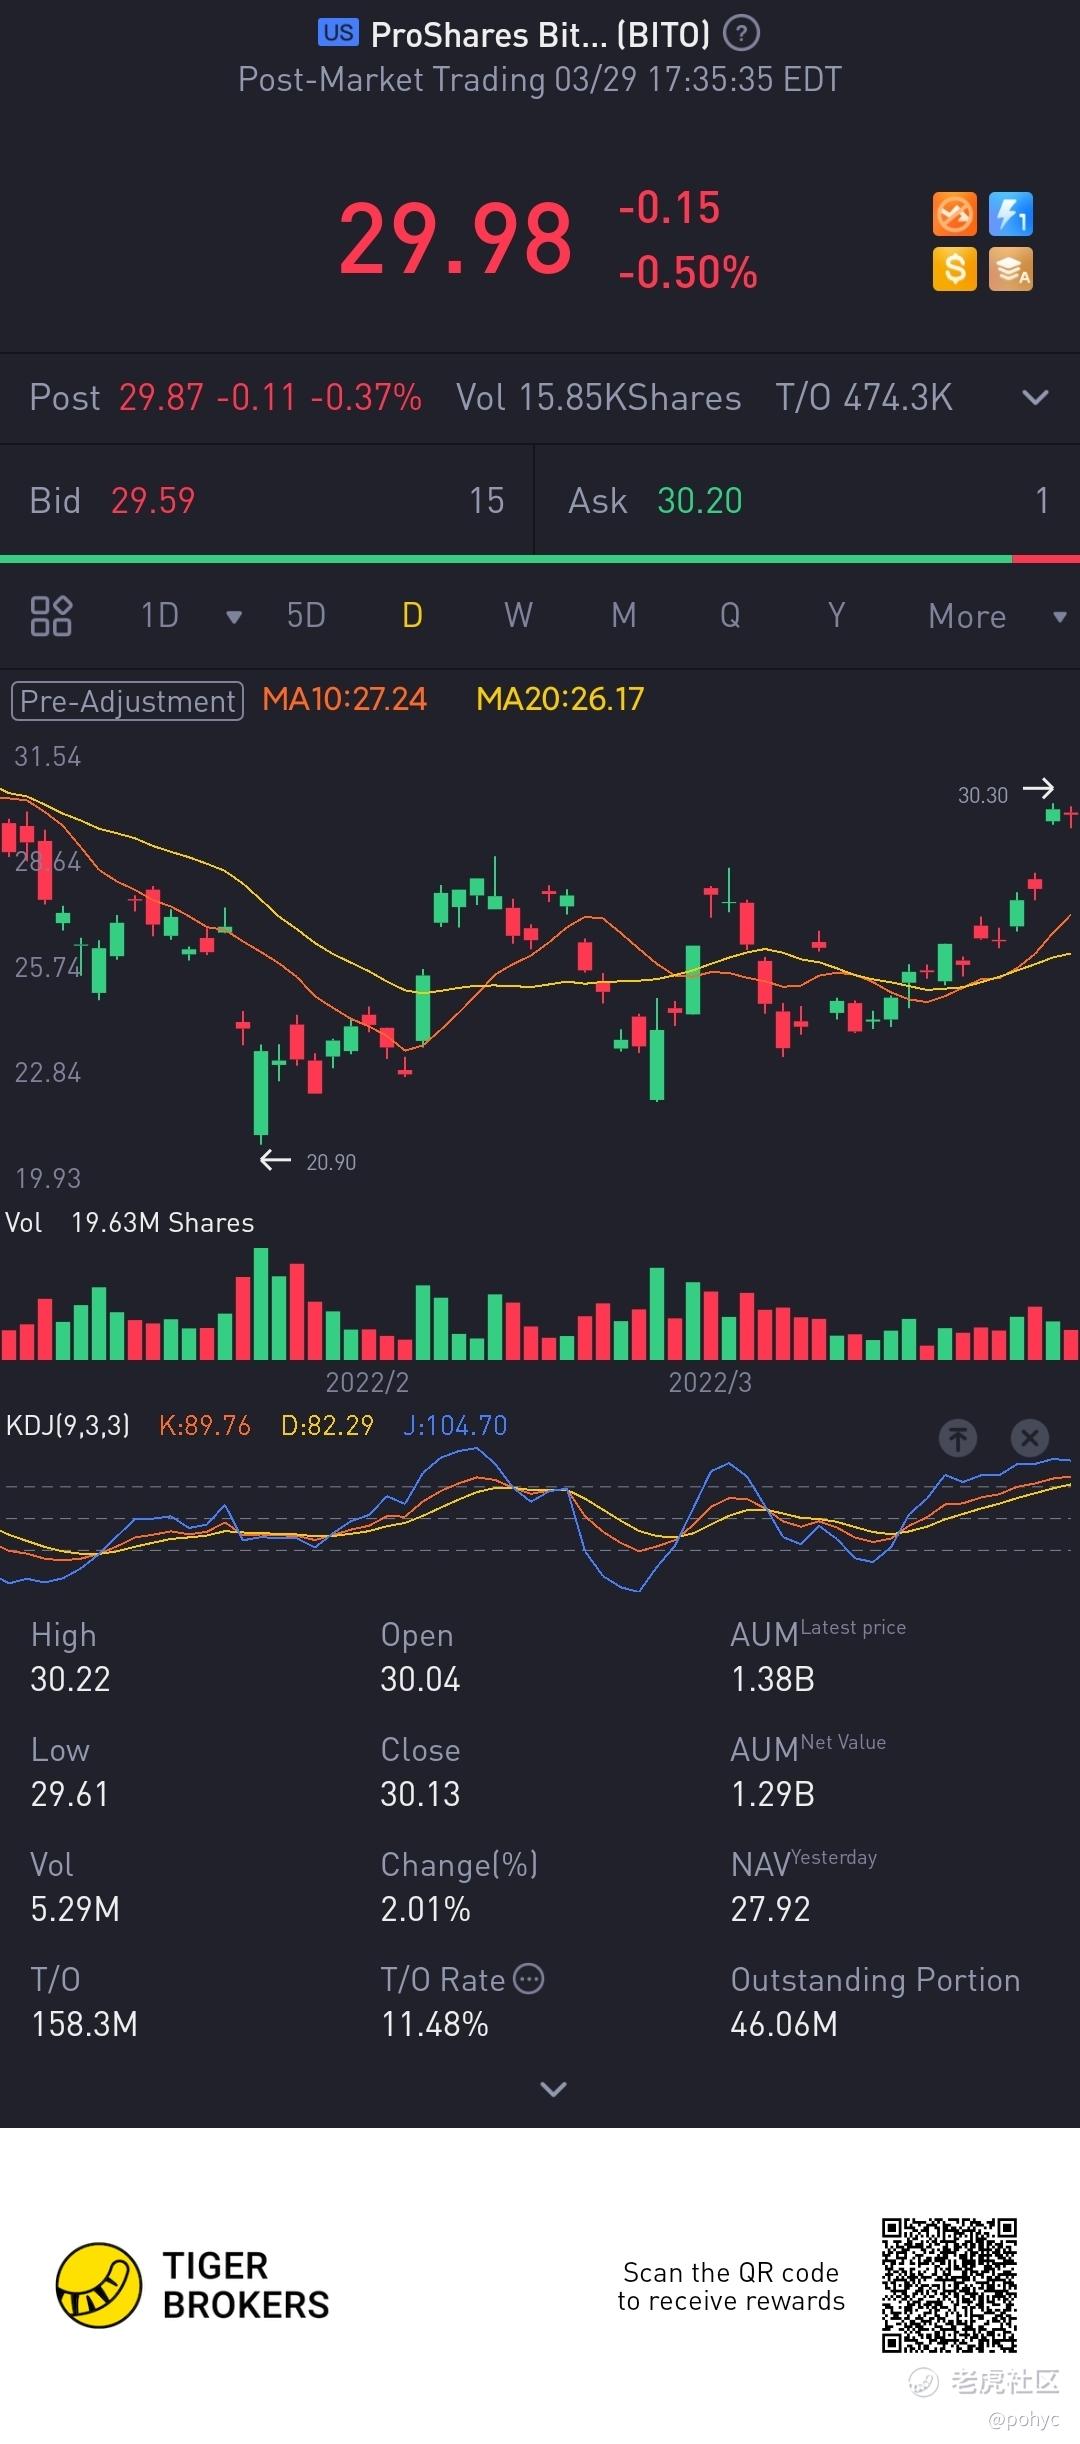This screenshot has width=1080, height=2444.
Task: Tap the Vol 19.63M Shares label
Action: click(x=130, y=1222)
